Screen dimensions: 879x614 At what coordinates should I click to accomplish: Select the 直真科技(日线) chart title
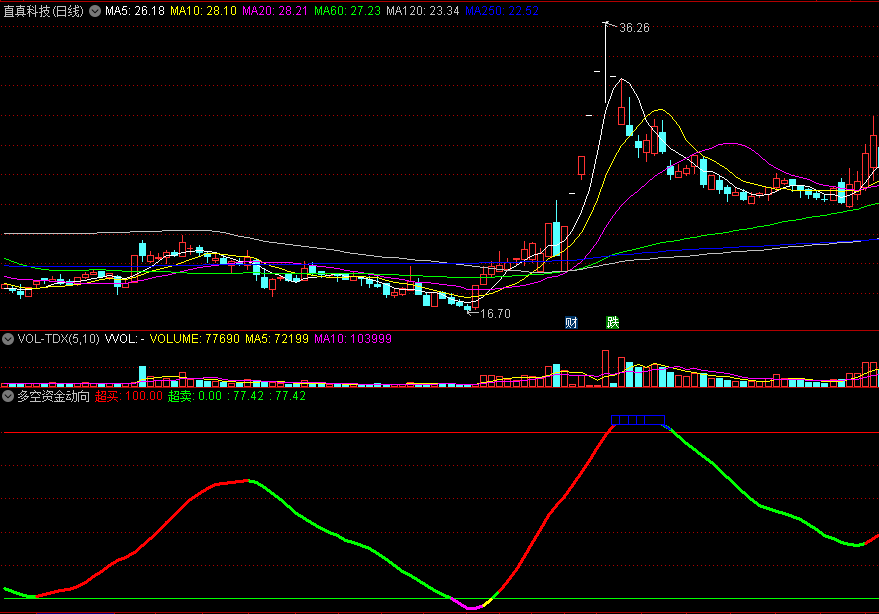click(x=43, y=11)
